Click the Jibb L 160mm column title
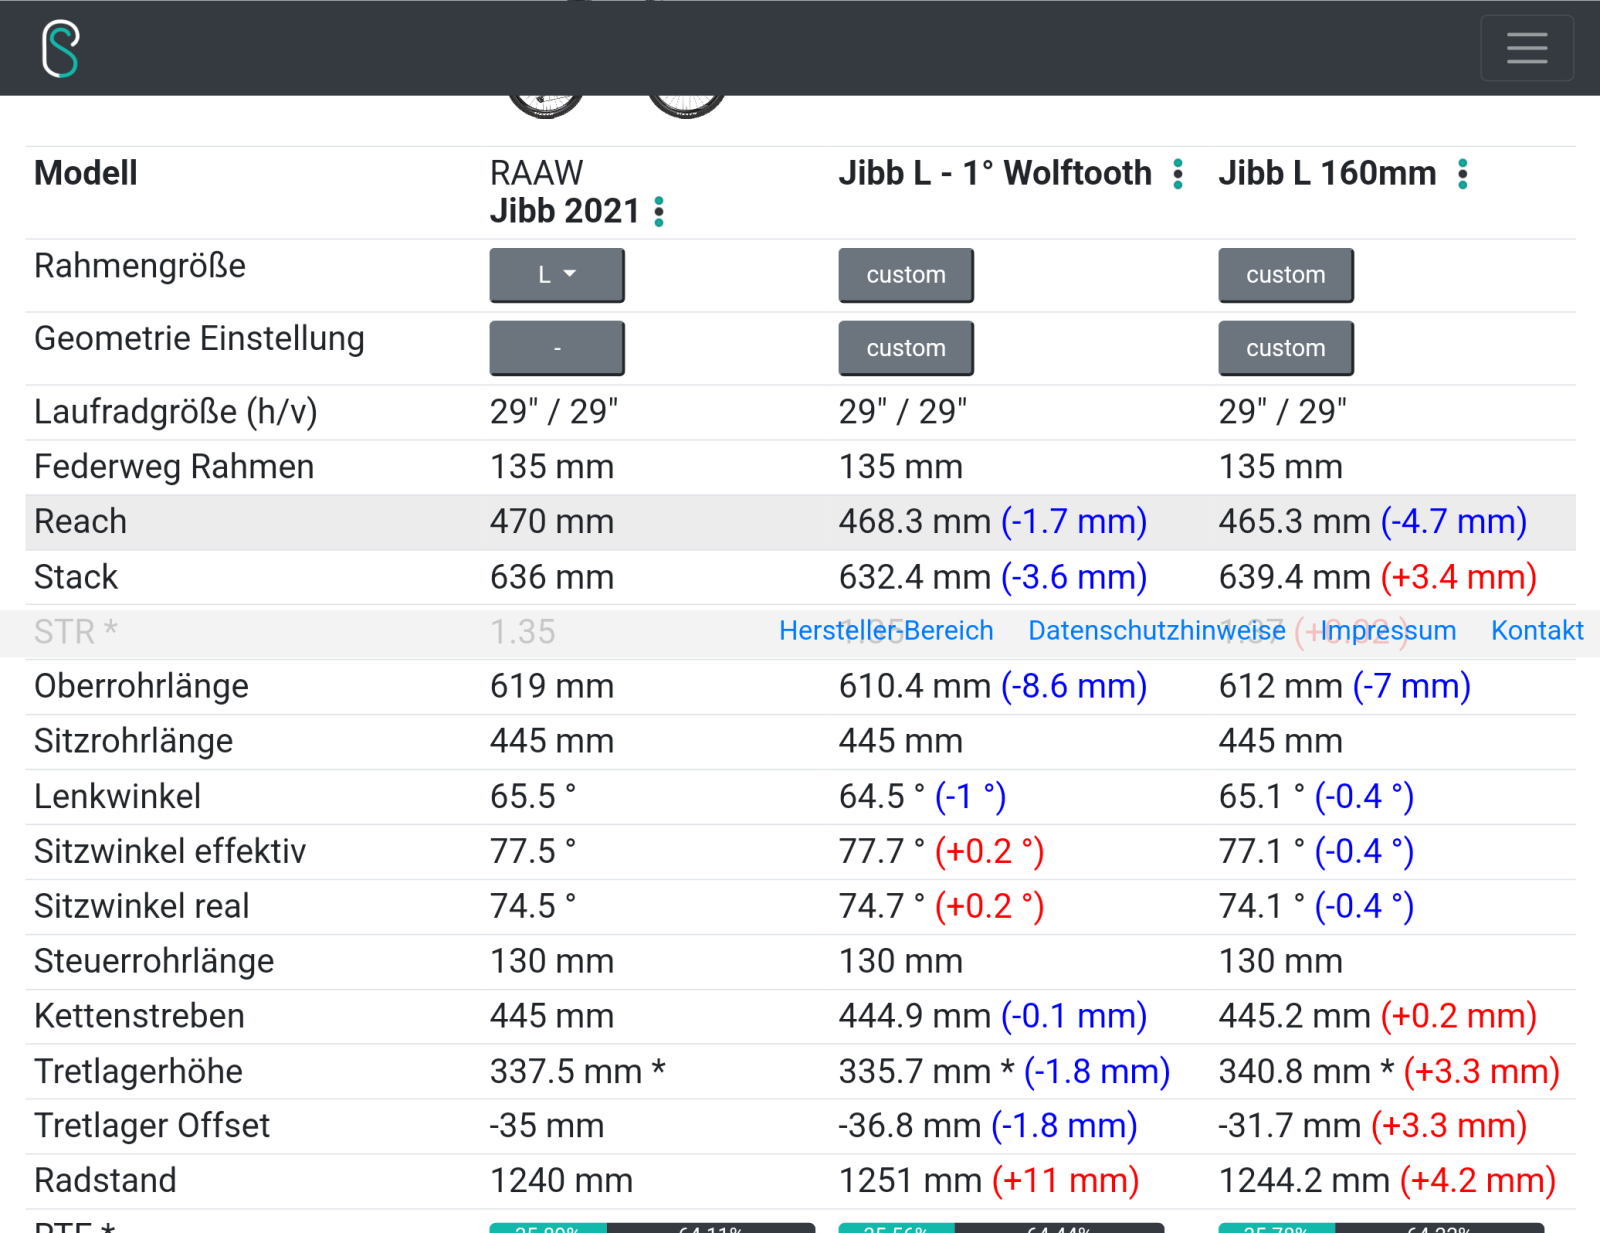The height and width of the screenshot is (1233, 1600). (x=1326, y=174)
